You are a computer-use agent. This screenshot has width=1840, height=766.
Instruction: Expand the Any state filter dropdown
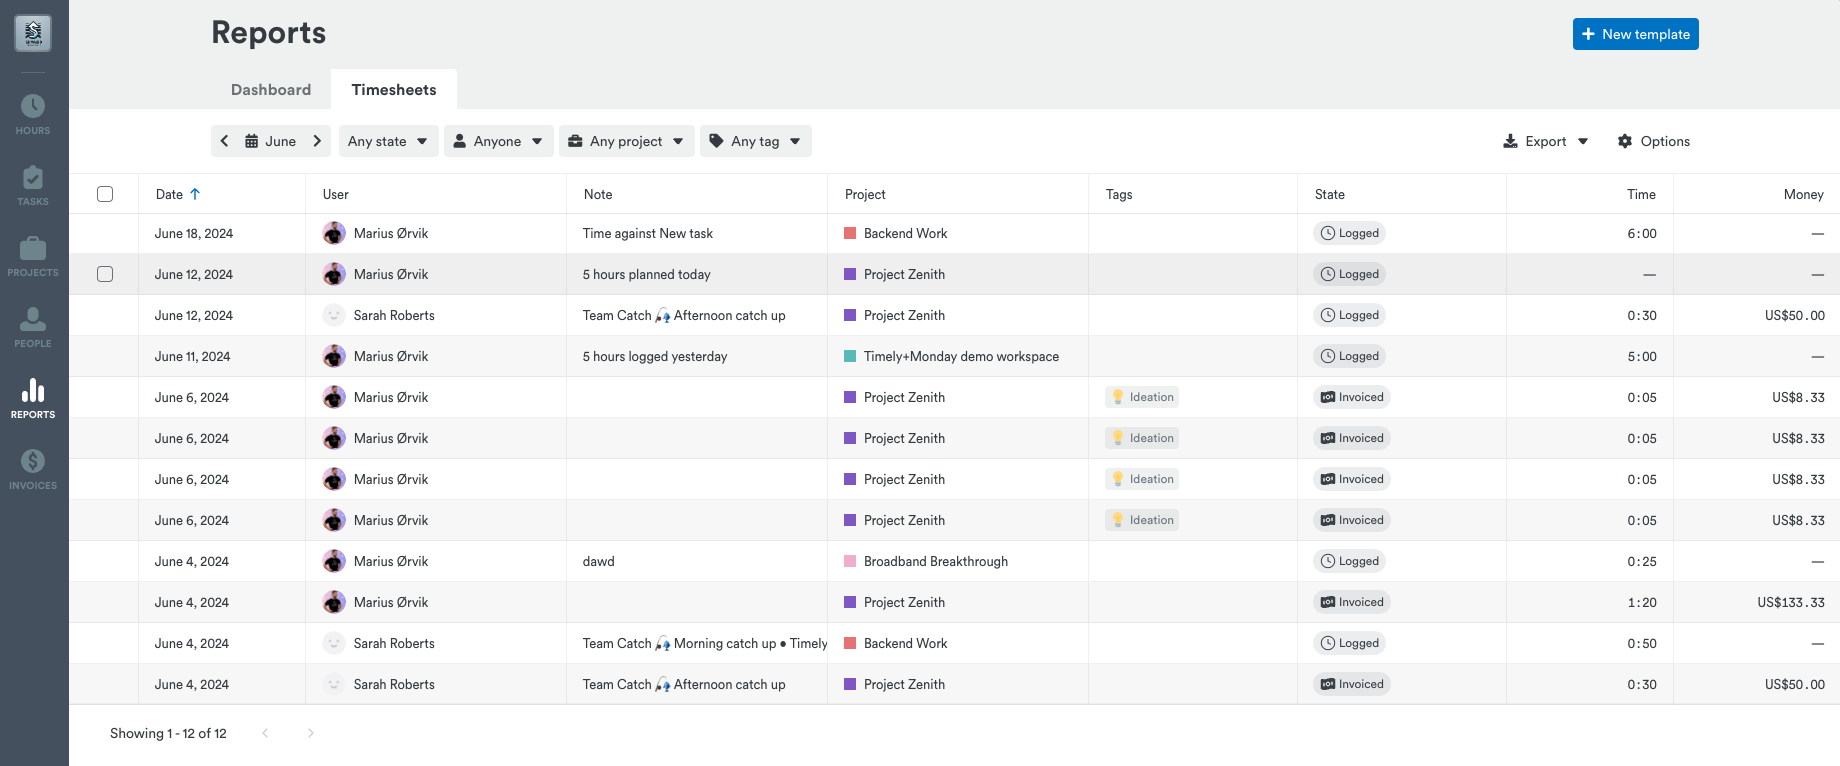point(388,141)
